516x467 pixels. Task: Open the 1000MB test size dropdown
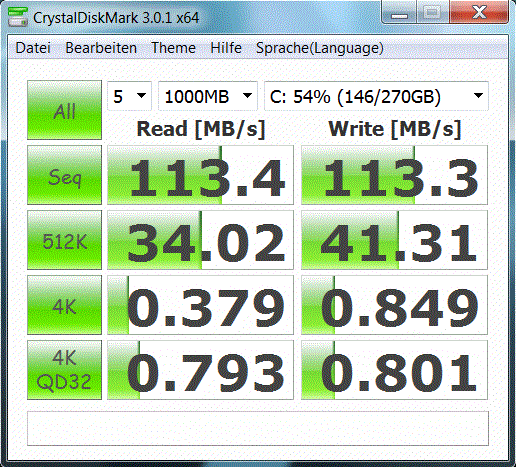coord(208,96)
